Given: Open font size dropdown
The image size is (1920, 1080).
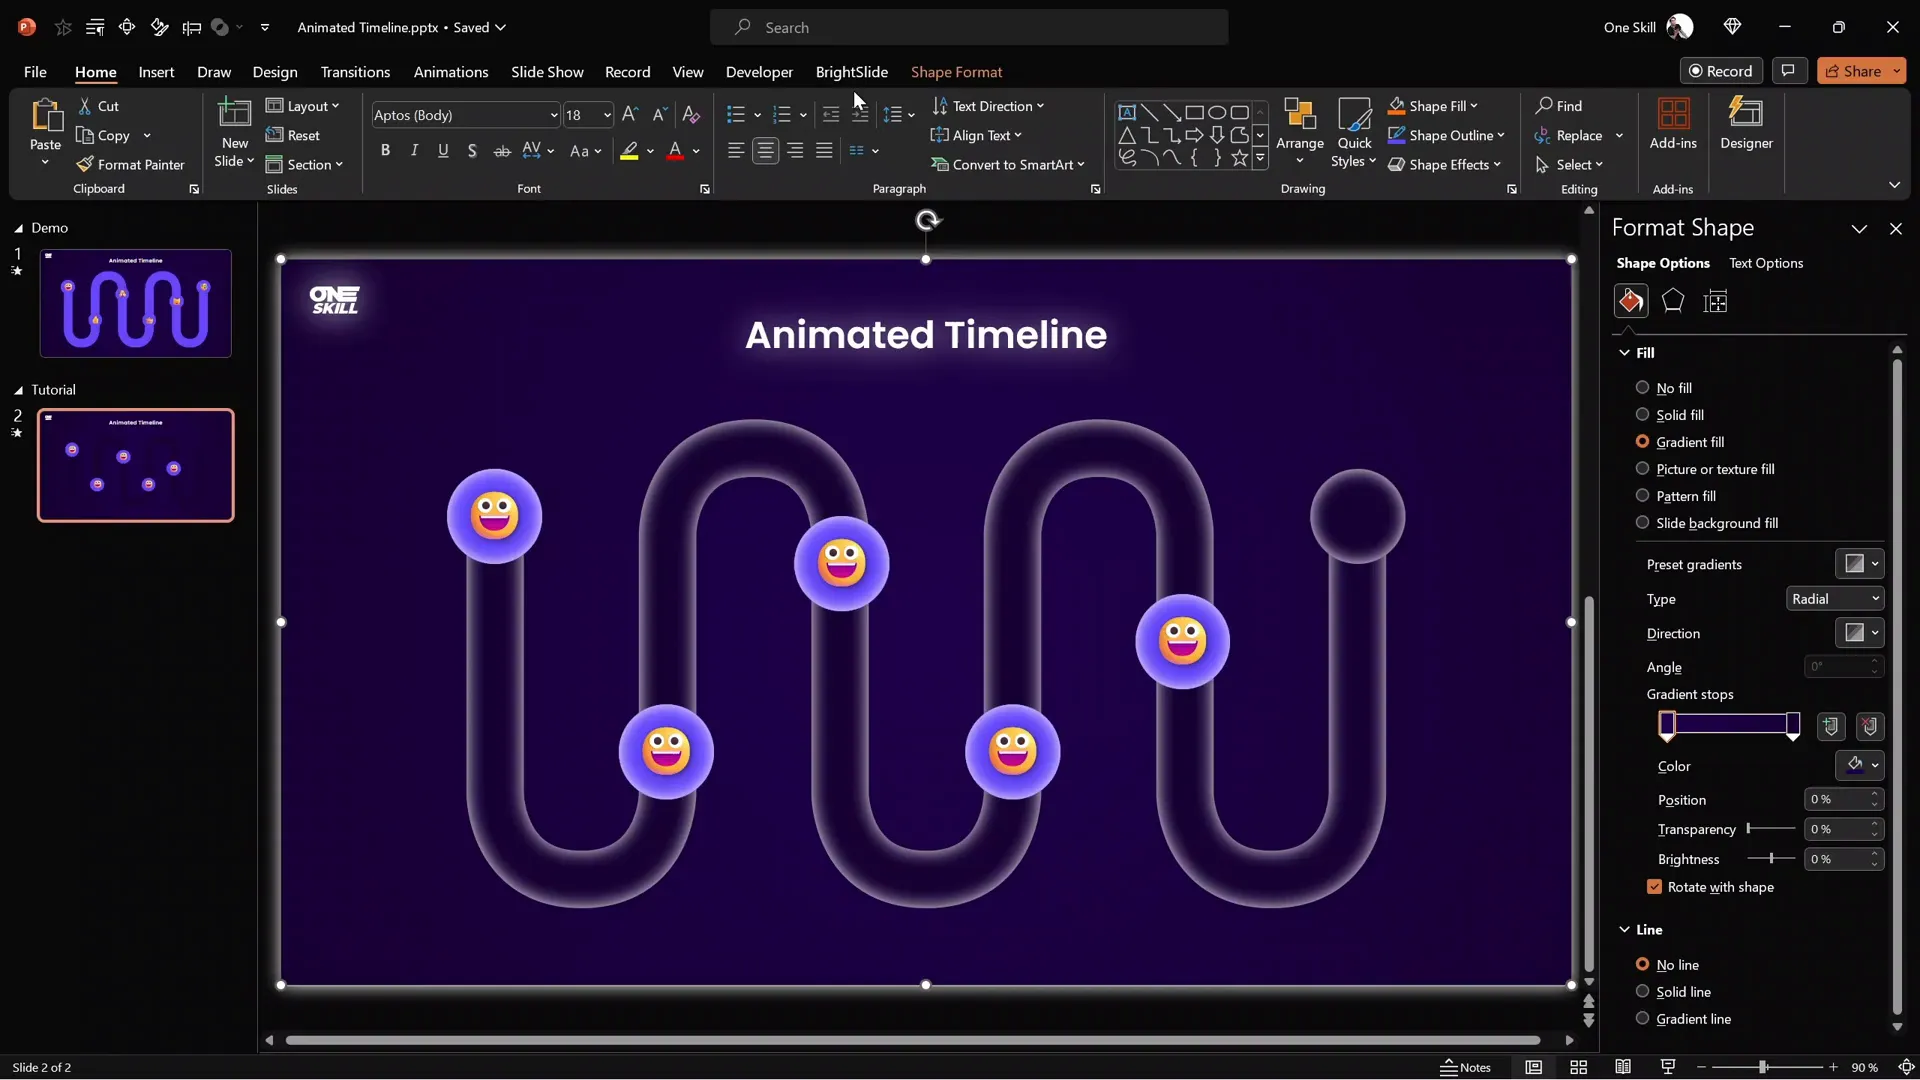Looking at the screenshot, I should pyautogui.click(x=606, y=115).
